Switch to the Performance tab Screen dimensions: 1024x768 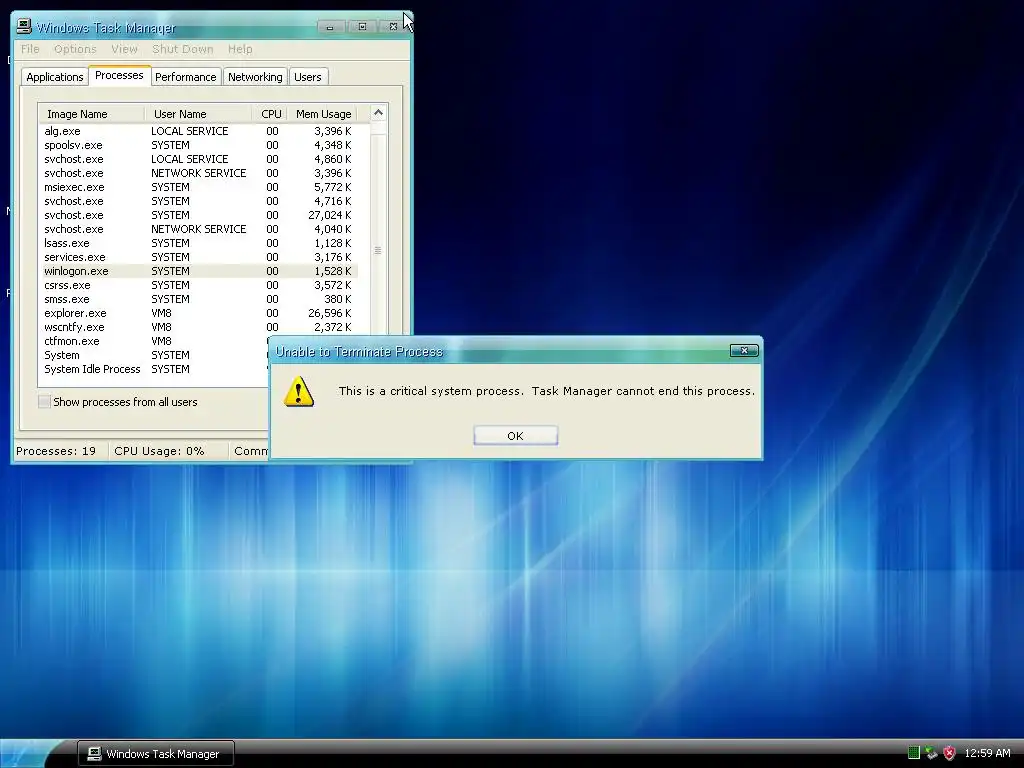185,77
